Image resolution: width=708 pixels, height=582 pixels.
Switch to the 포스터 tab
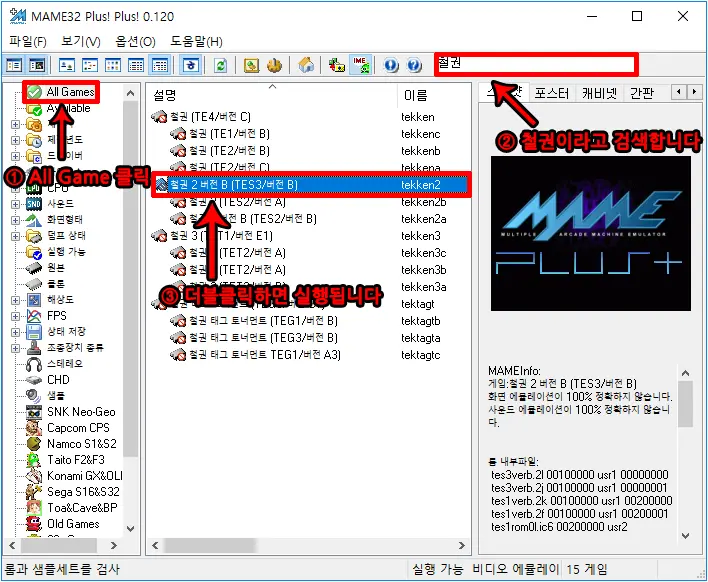click(x=551, y=93)
